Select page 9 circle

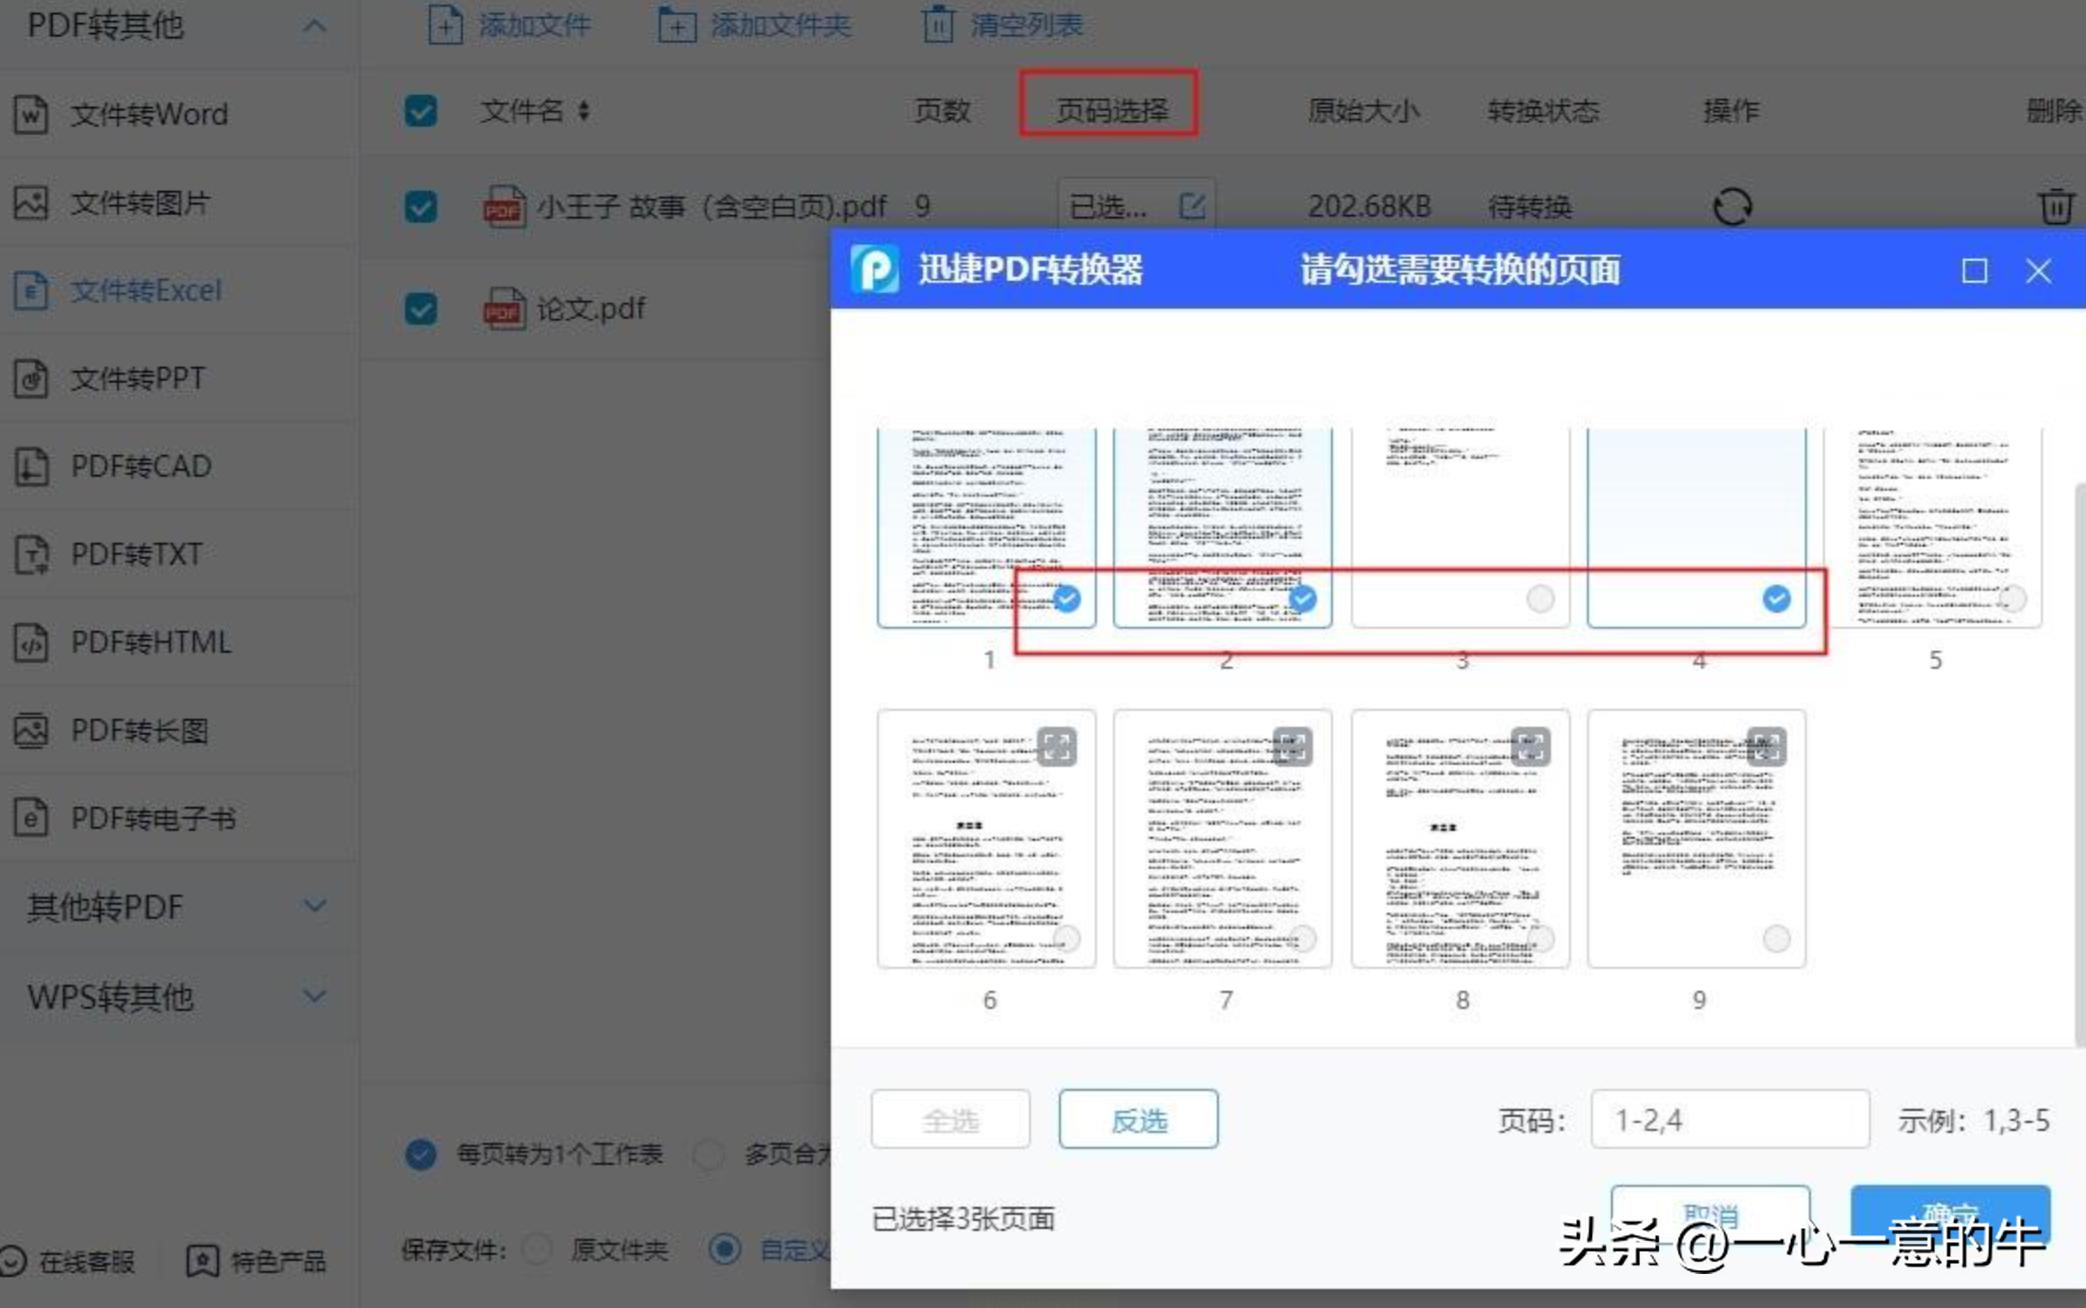pos(1776,938)
